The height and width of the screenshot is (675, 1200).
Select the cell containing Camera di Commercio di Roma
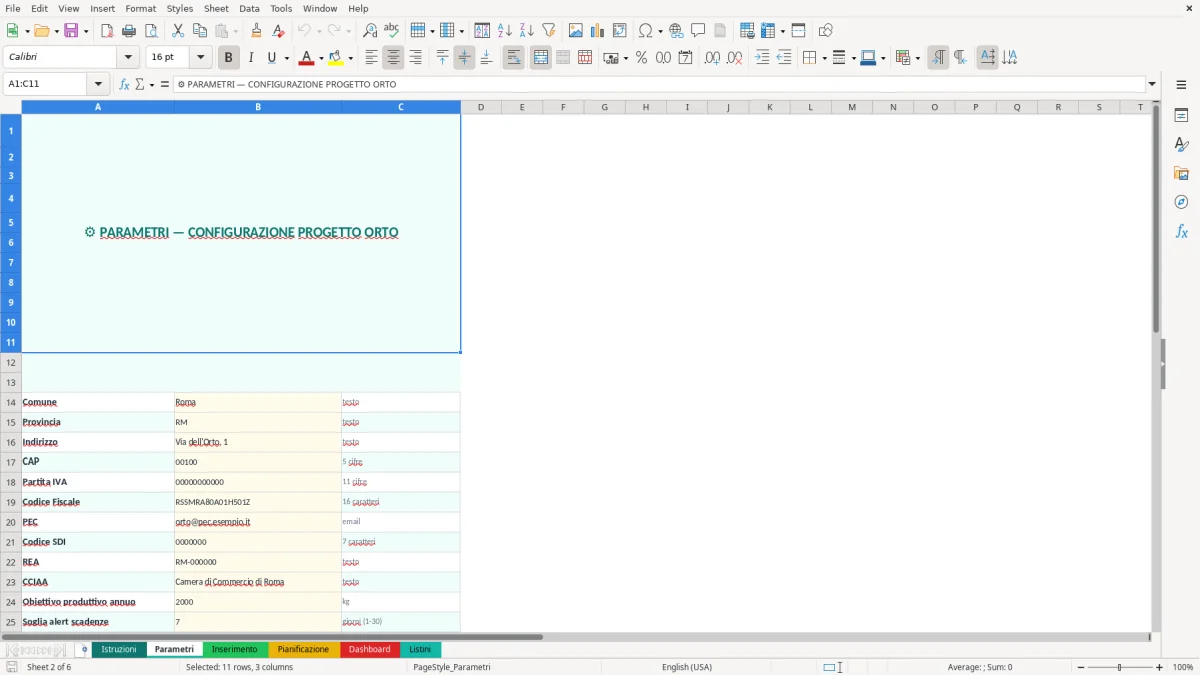pos(257,582)
